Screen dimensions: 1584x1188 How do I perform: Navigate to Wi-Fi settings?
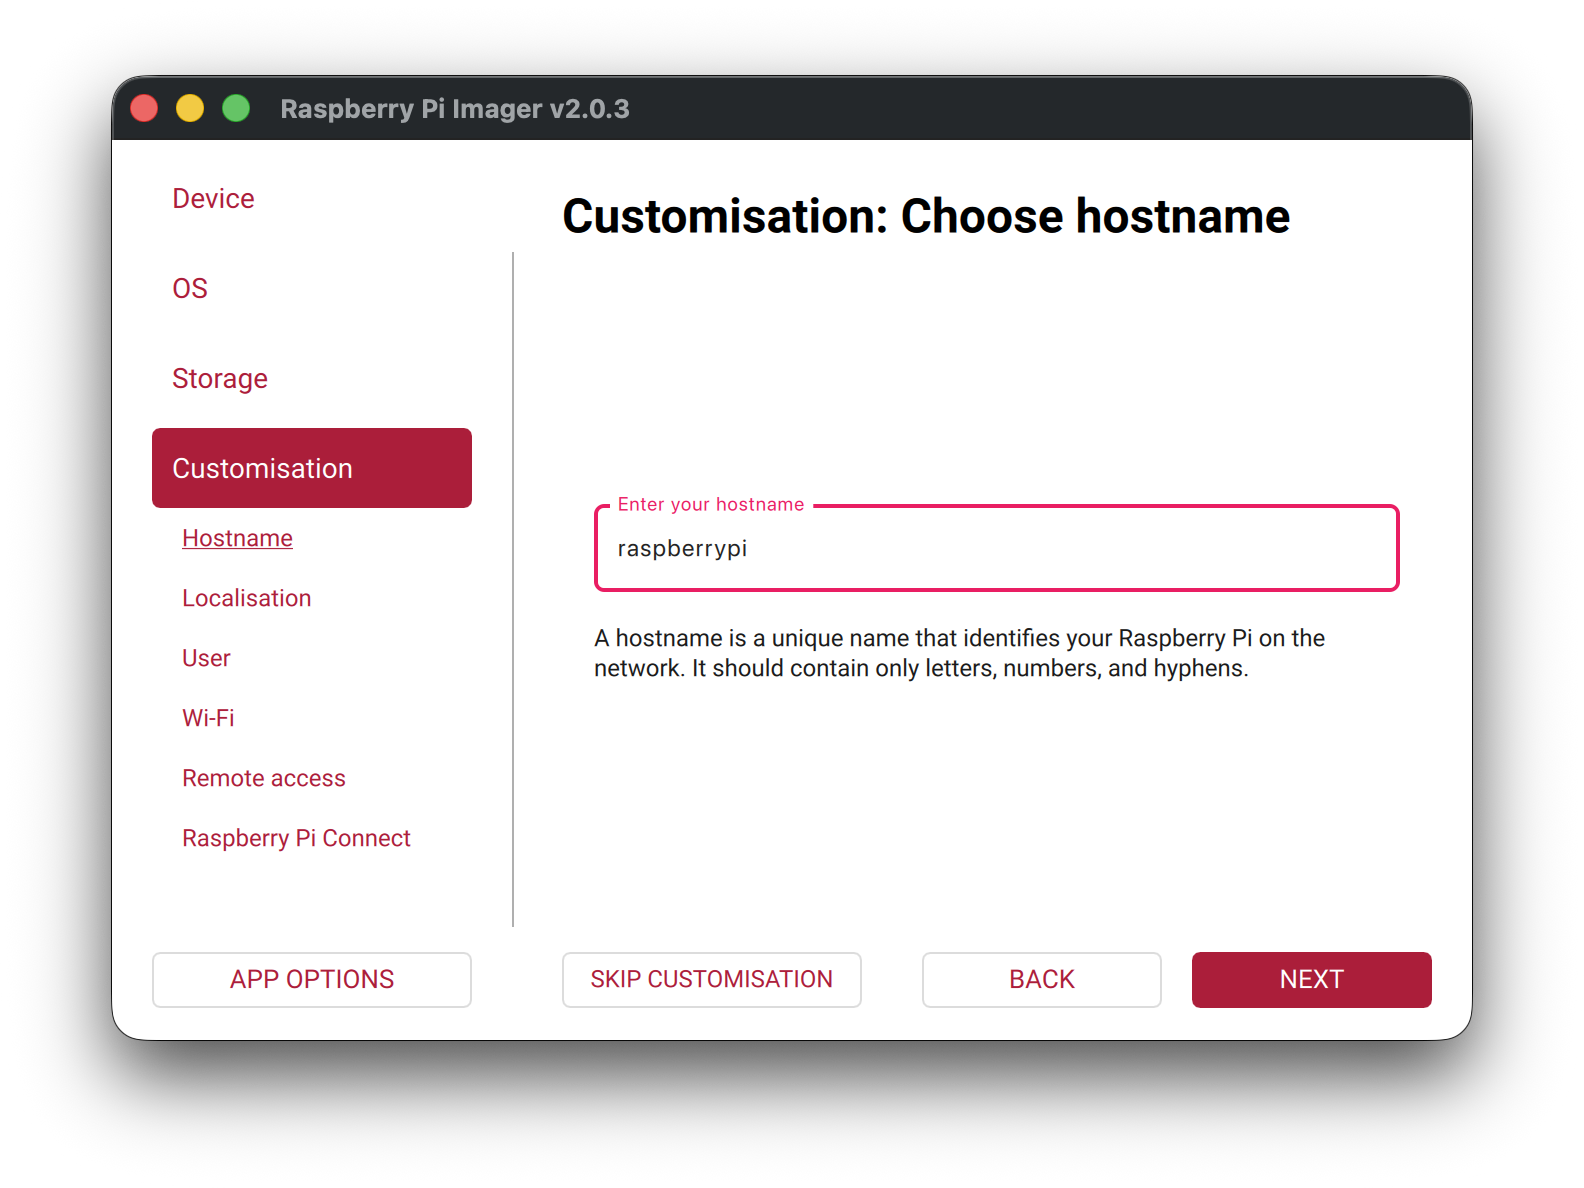[208, 718]
